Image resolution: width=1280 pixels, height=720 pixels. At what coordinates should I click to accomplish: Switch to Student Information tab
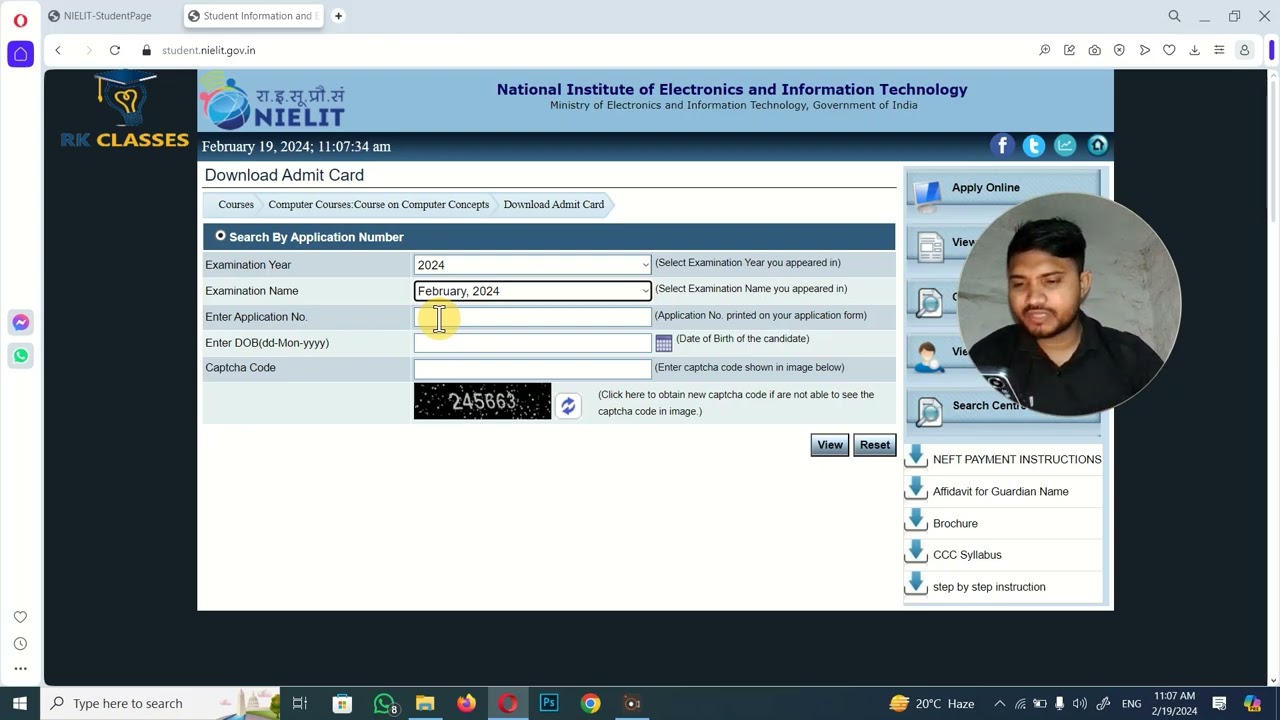(254, 16)
